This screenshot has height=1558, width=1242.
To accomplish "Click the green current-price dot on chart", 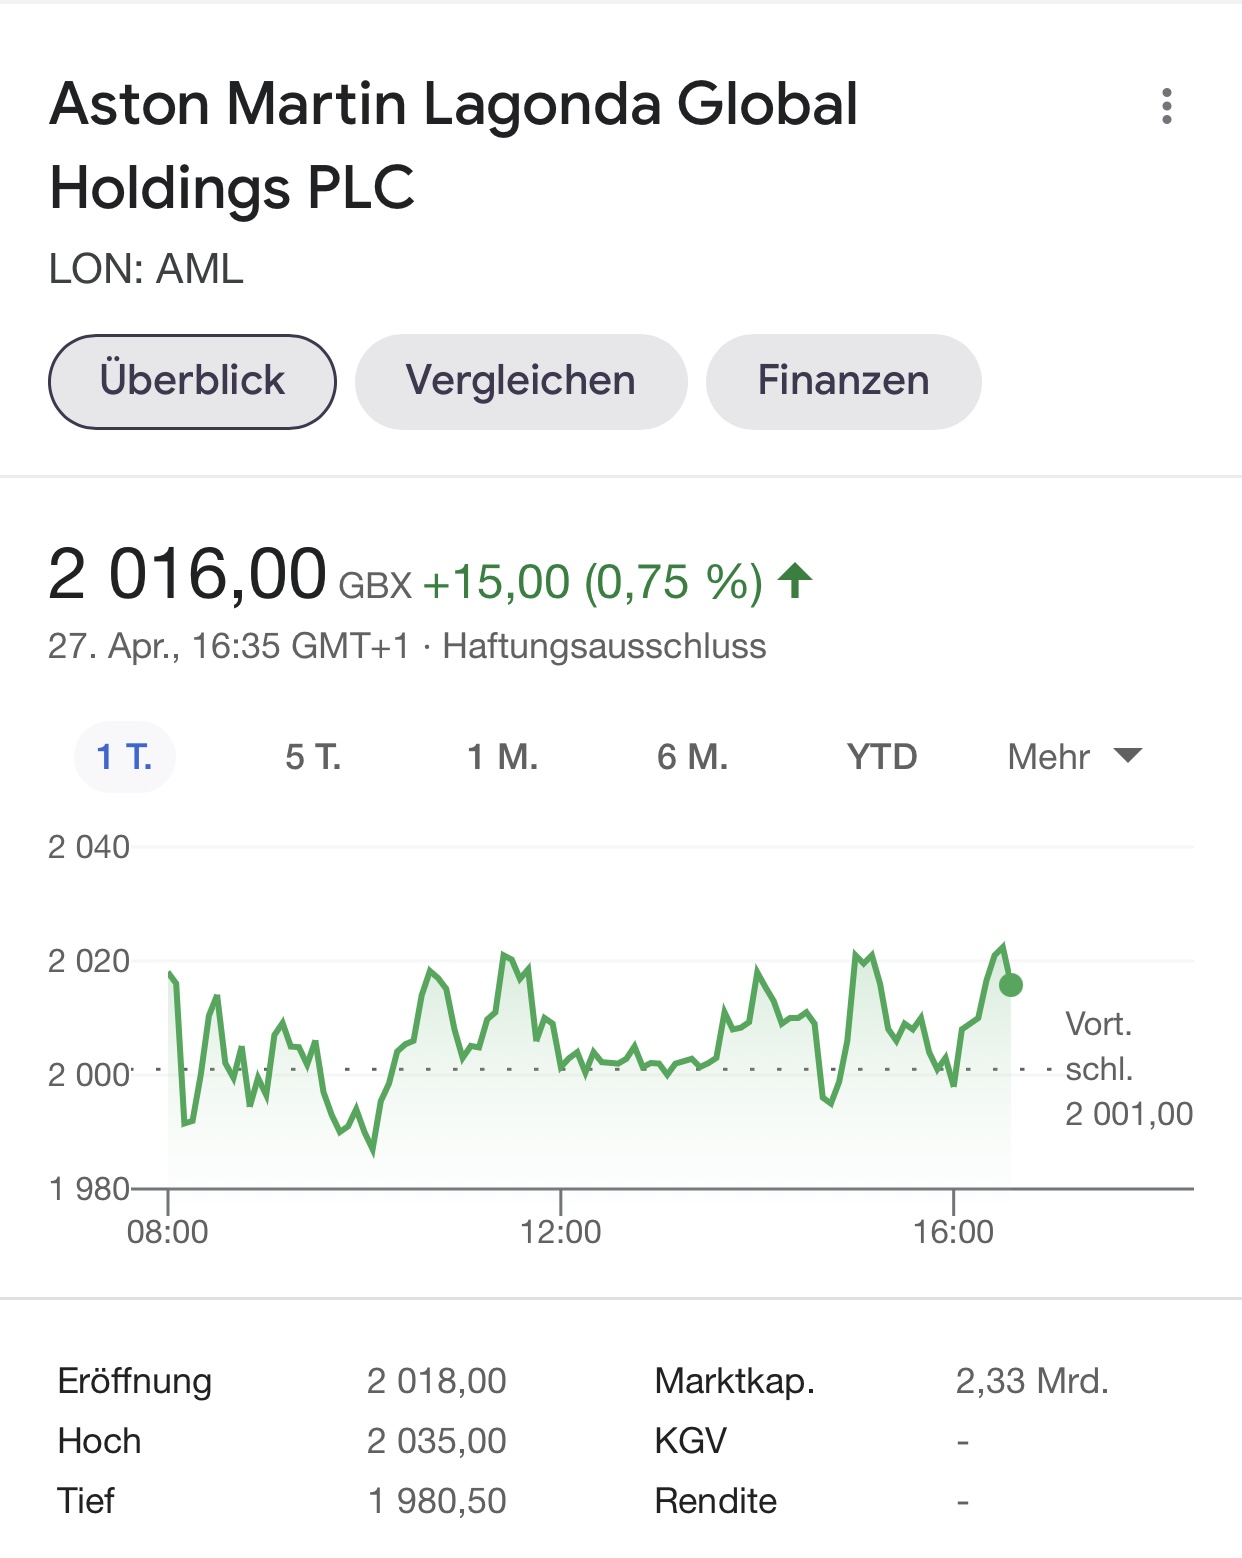I will point(1011,985).
